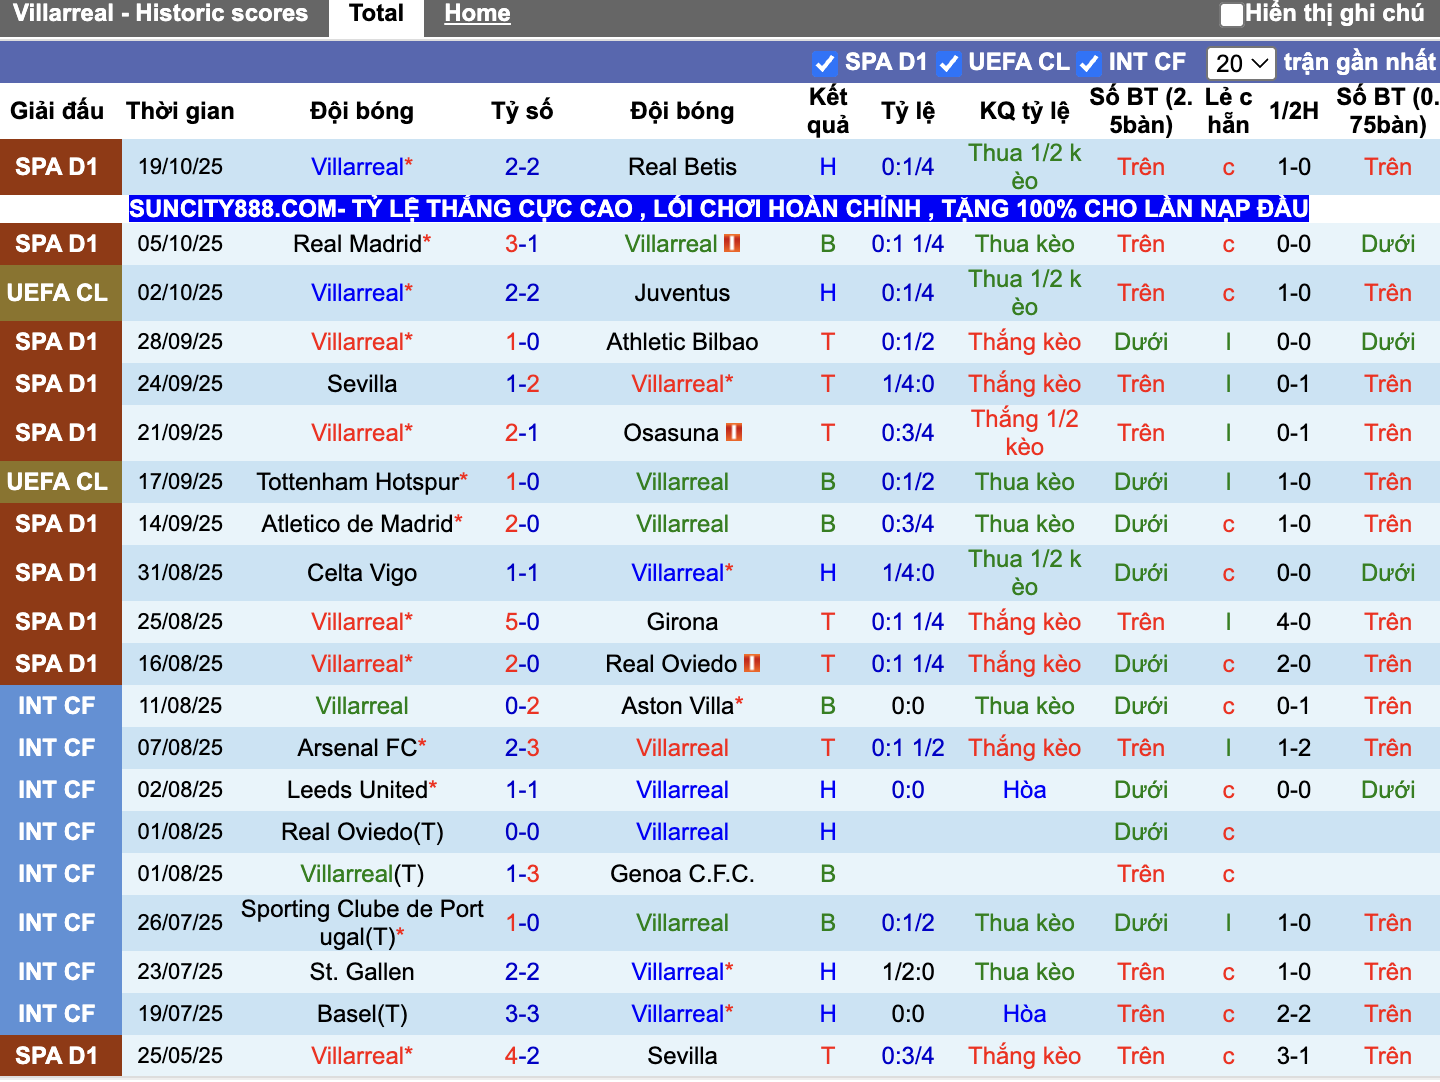The width and height of the screenshot is (1440, 1082).
Task: Click the Villarreal - Historic scores title
Action: (160, 14)
